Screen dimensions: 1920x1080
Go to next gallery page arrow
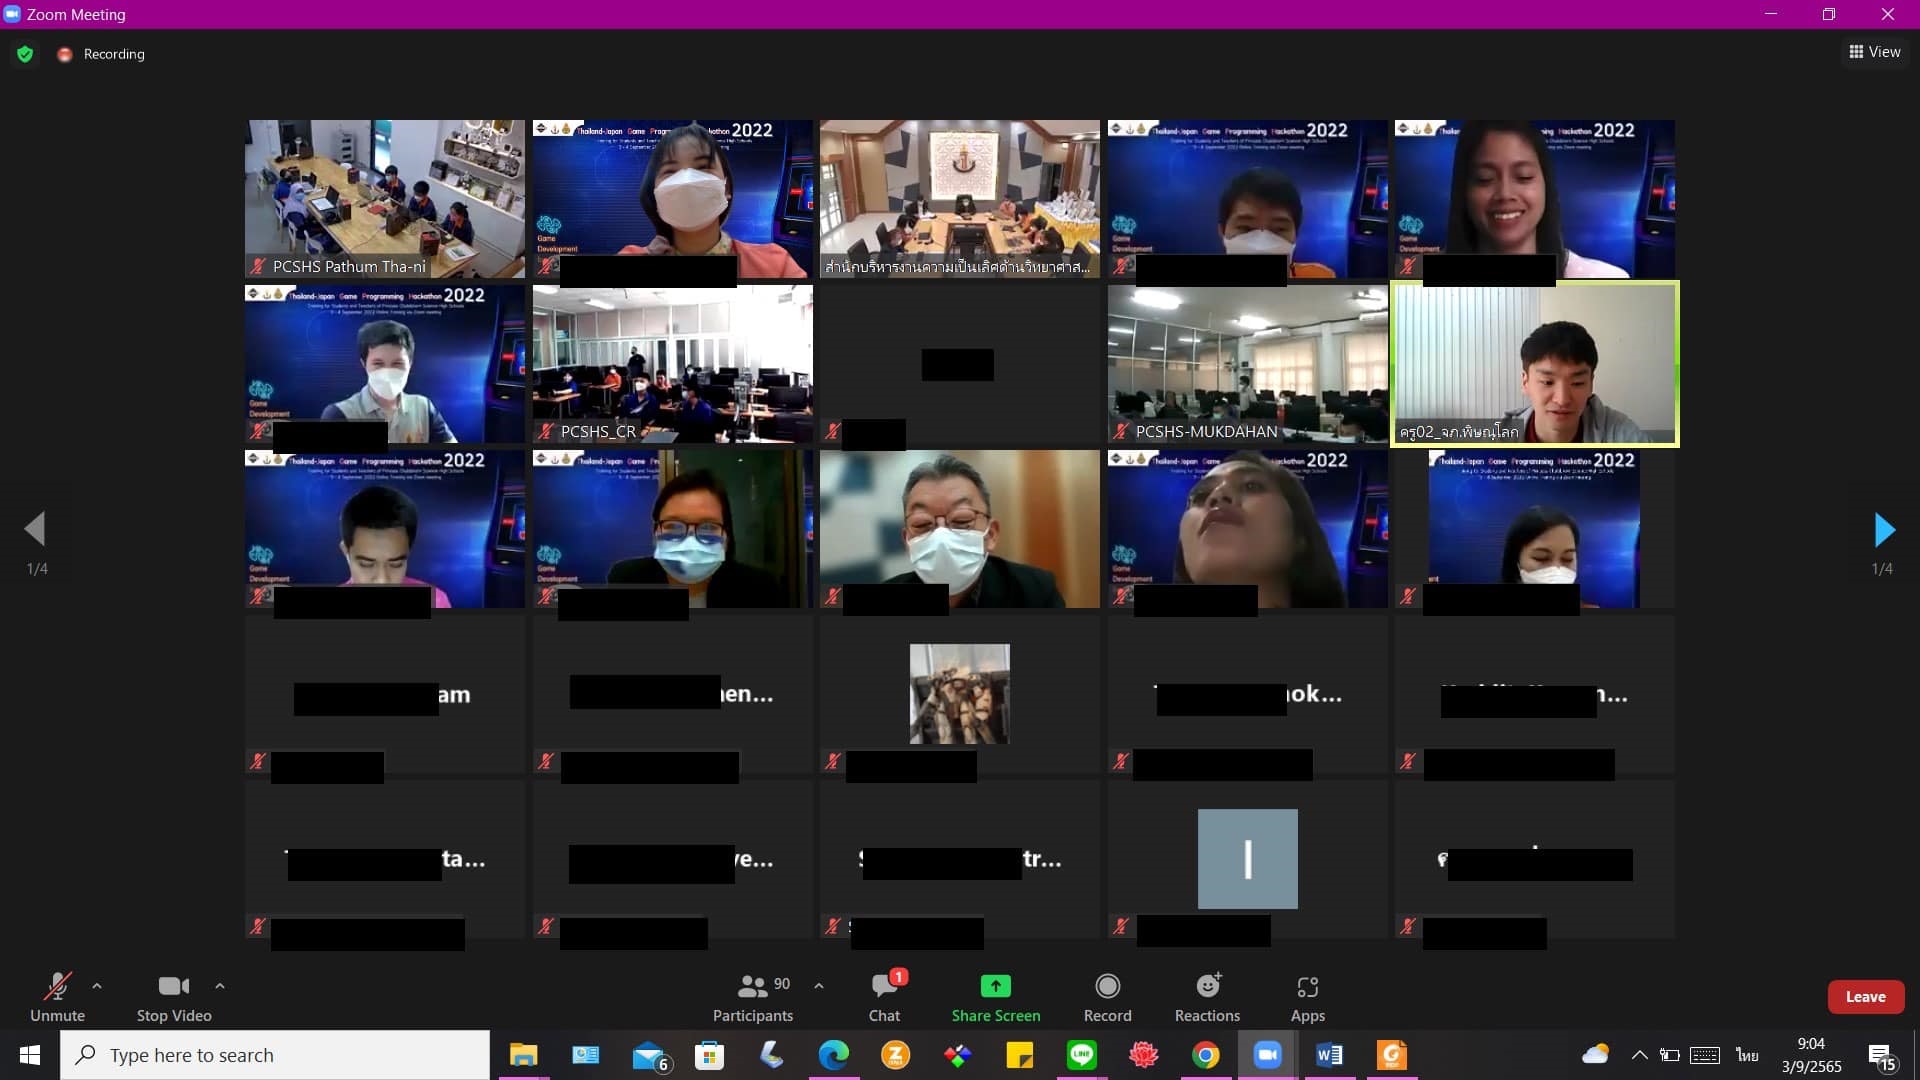tap(1884, 530)
